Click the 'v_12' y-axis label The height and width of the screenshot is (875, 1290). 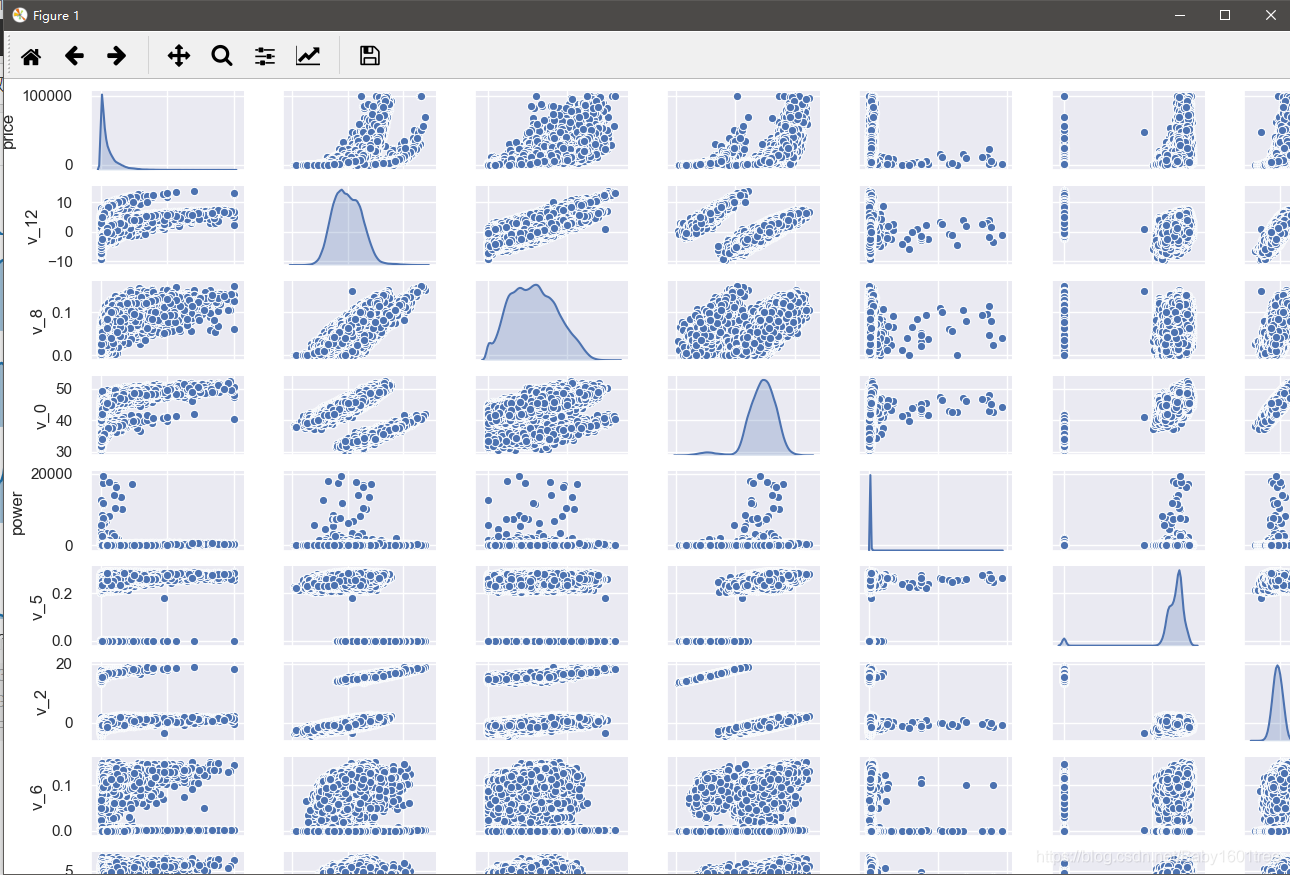[34, 226]
